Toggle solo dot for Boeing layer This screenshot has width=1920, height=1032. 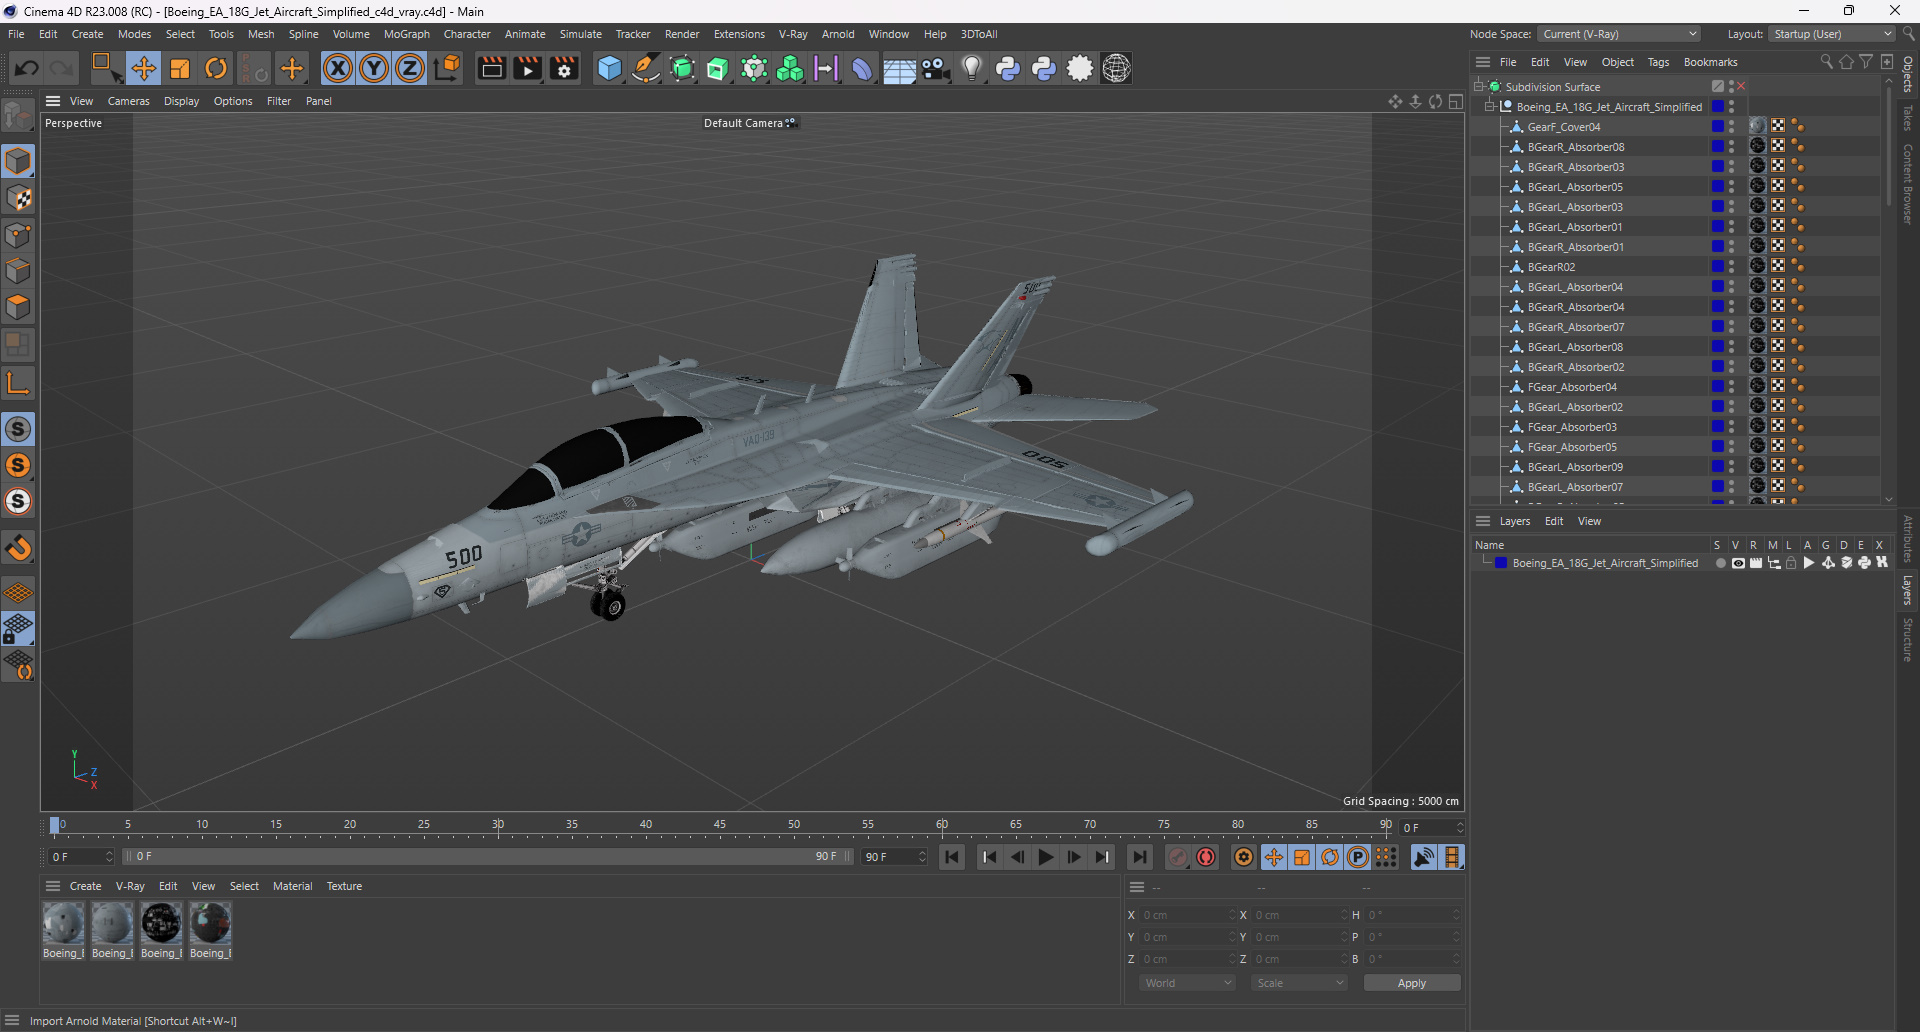[x=1720, y=563]
